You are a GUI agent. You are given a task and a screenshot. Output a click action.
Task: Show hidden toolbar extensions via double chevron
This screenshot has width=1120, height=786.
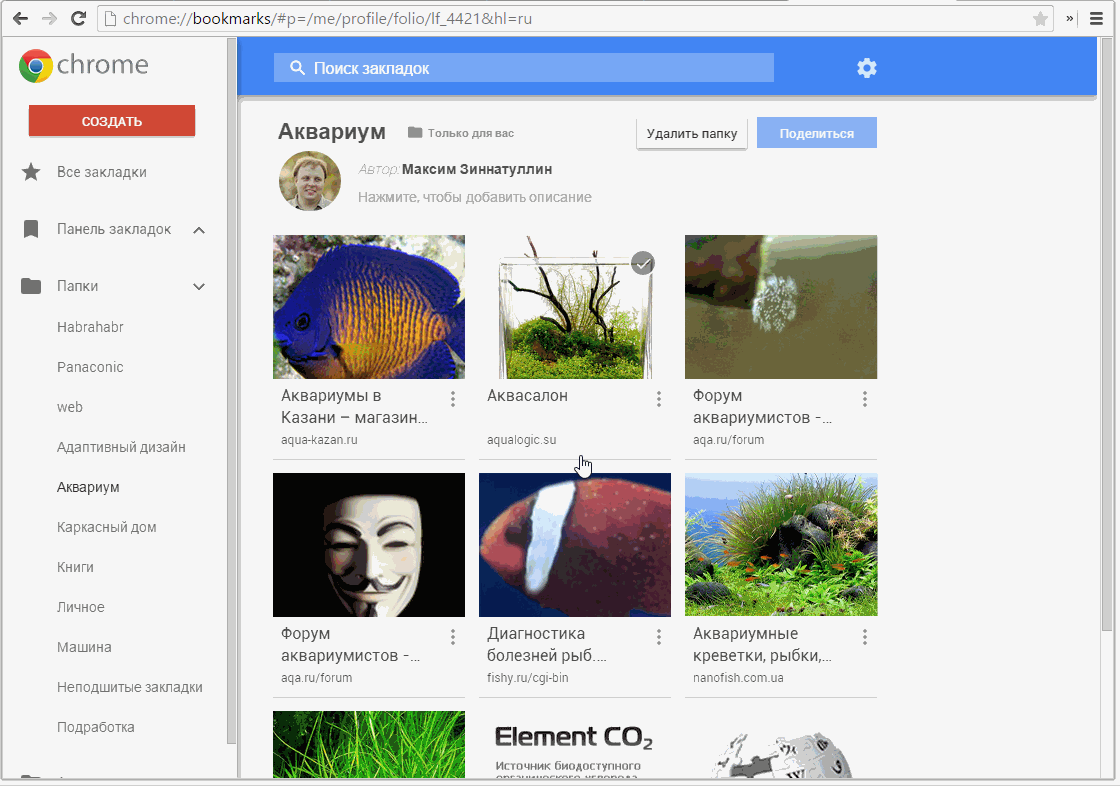(1070, 19)
